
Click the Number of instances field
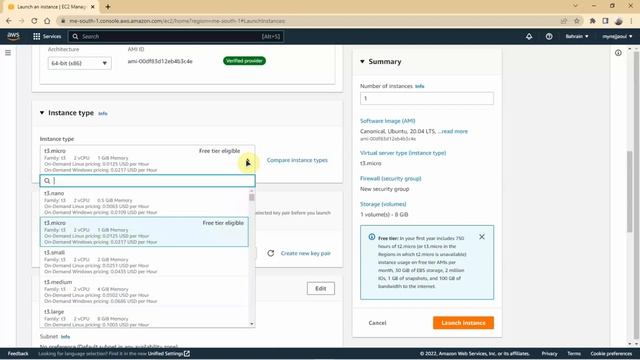click(427, 98)
